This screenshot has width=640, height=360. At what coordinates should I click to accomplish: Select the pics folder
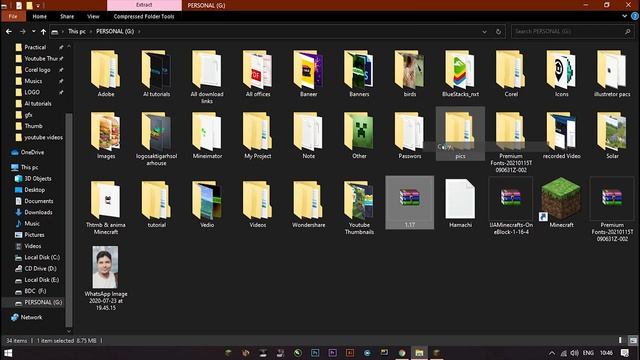(x=460, y=134)
